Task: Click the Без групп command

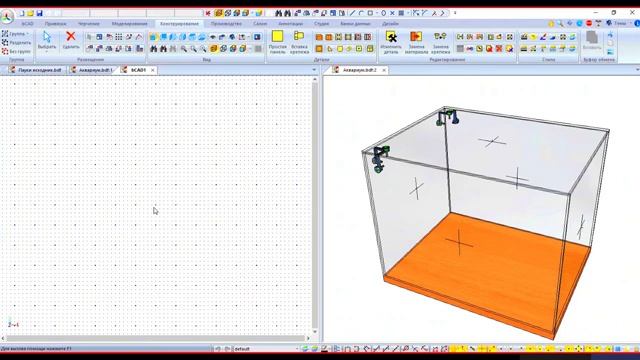Action: [16, 51]
